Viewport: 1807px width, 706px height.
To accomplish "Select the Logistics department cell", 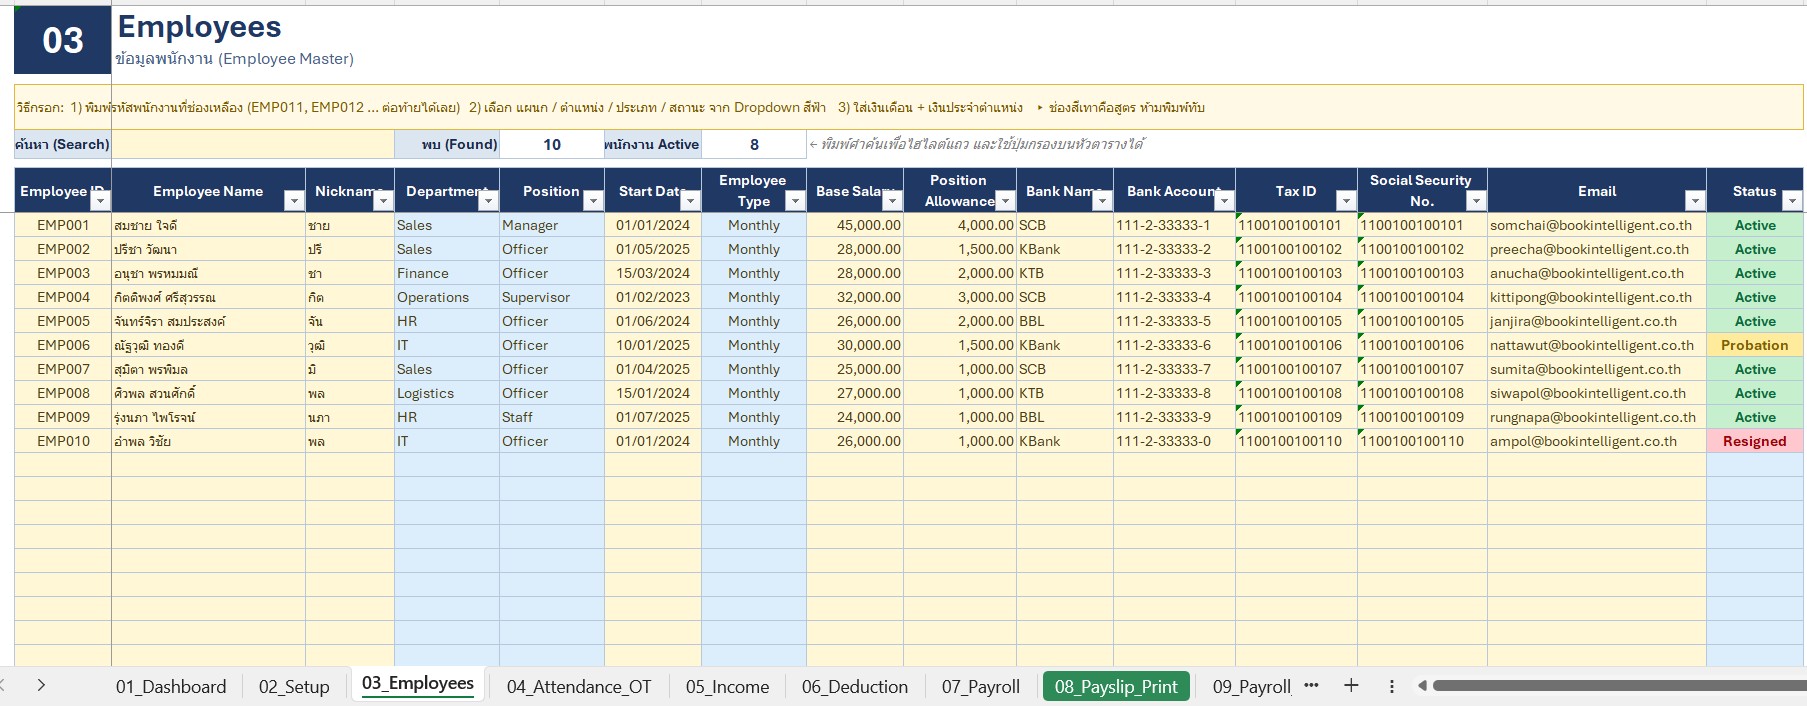I will 447,393.
